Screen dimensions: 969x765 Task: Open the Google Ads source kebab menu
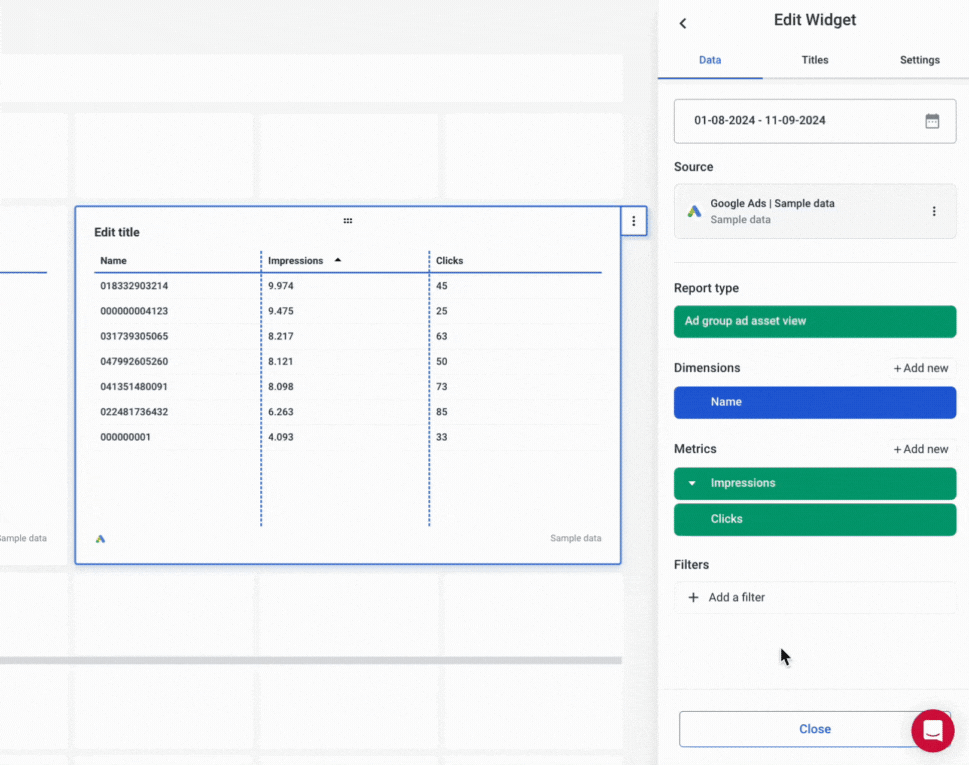click(934, 211)
